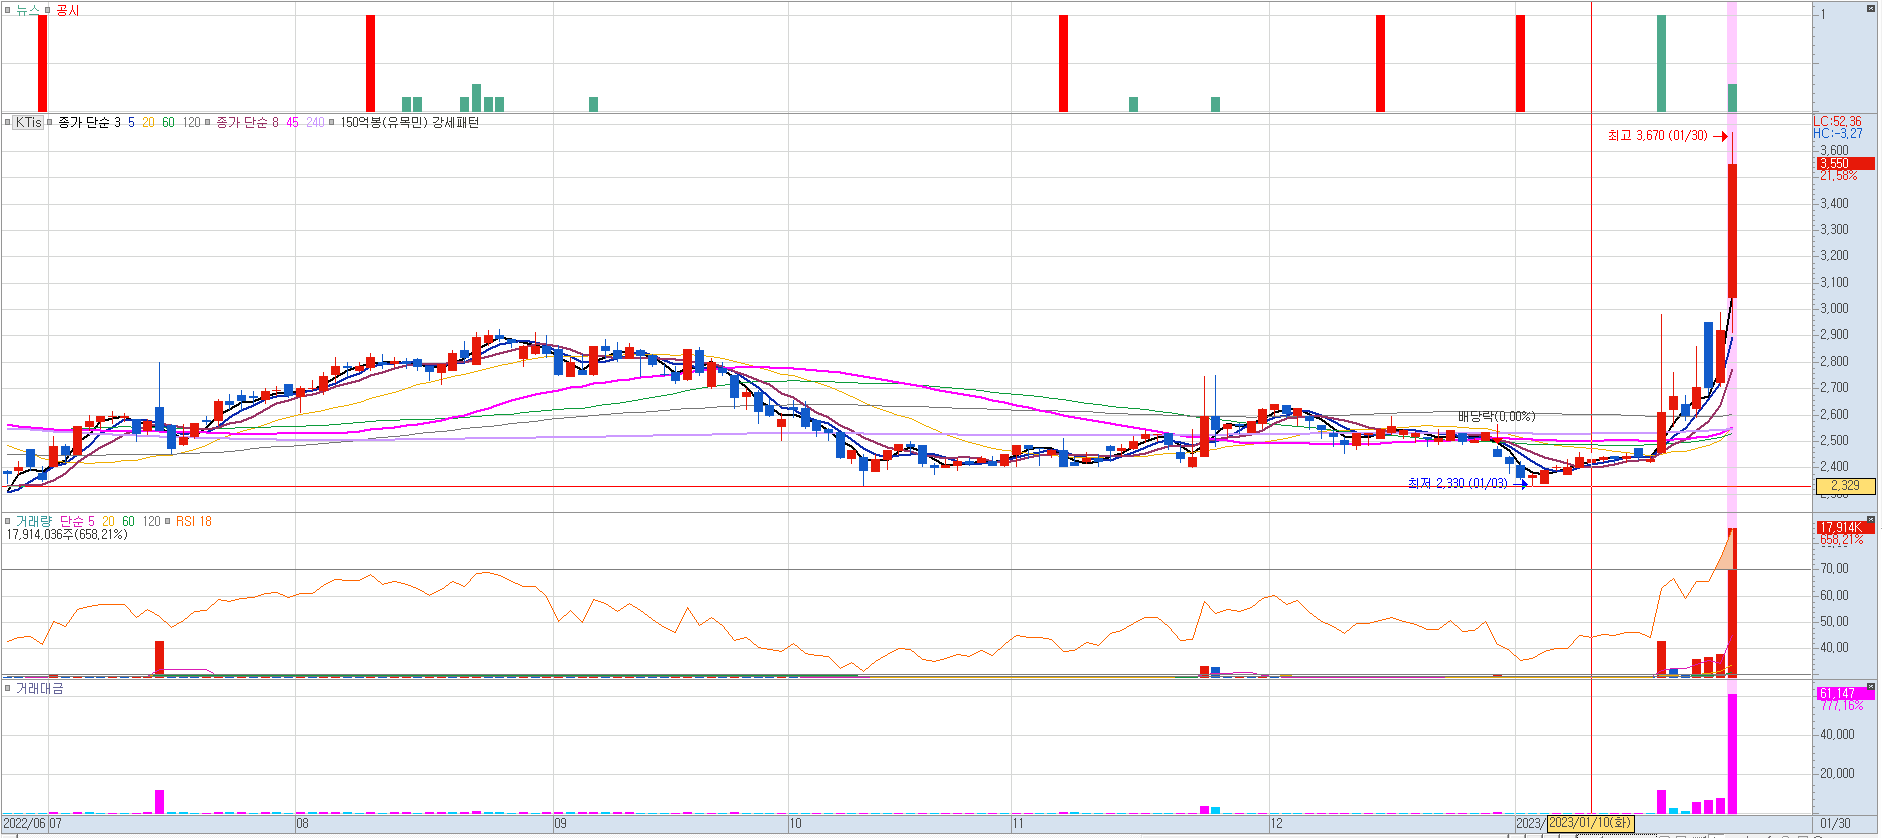The height and width of the screenshot is (838, 1882).
Task: Click the 최고 3,670 (01/30) high annotation
Action: pyautogui.click(x=1657, y=135)
